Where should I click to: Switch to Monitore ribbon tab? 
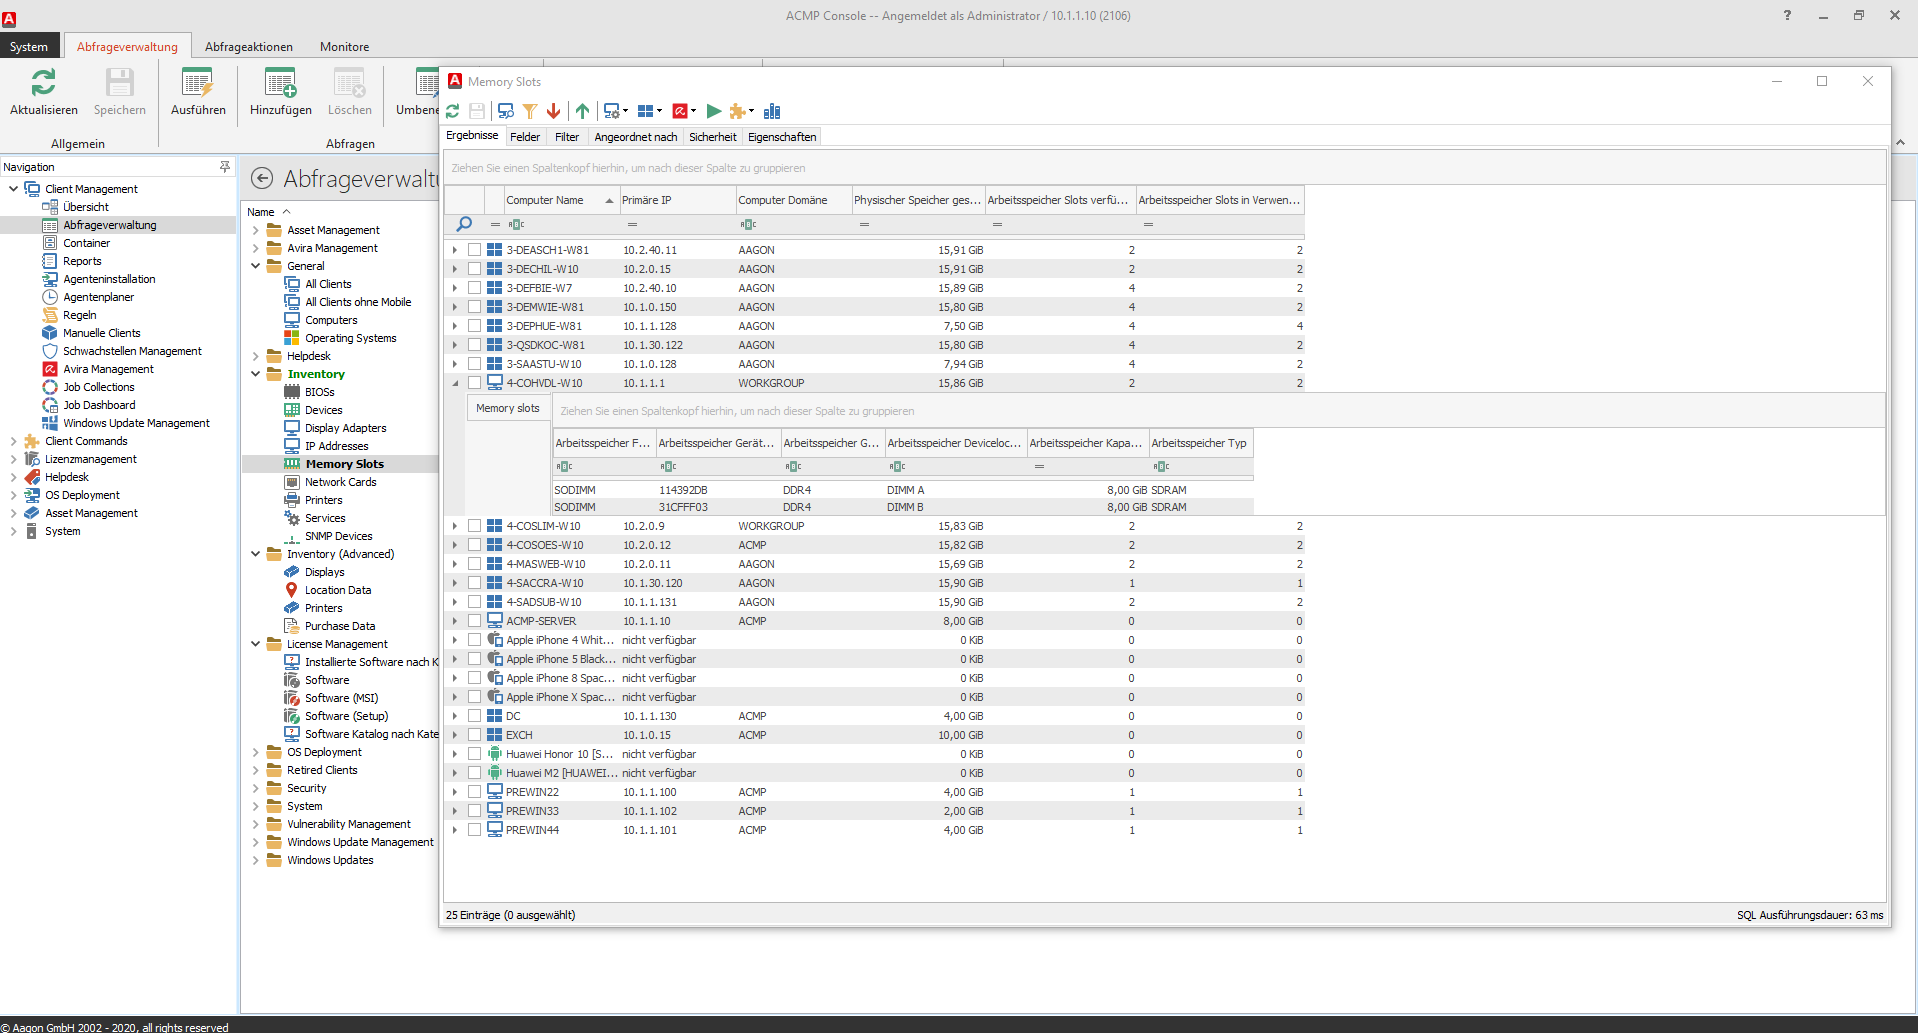tap(345, 47)
